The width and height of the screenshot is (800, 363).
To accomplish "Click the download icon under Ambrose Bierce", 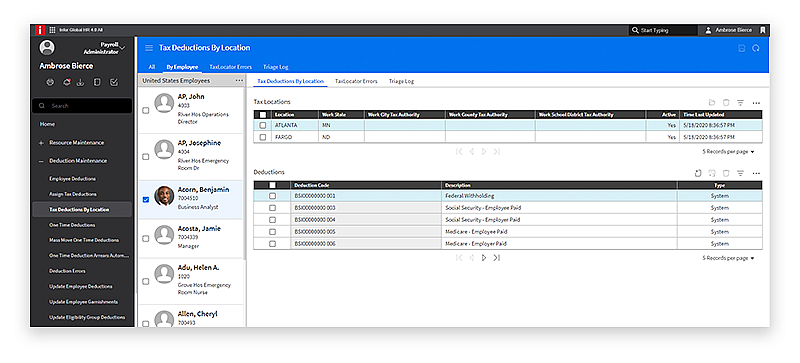I will click(80, 83).
